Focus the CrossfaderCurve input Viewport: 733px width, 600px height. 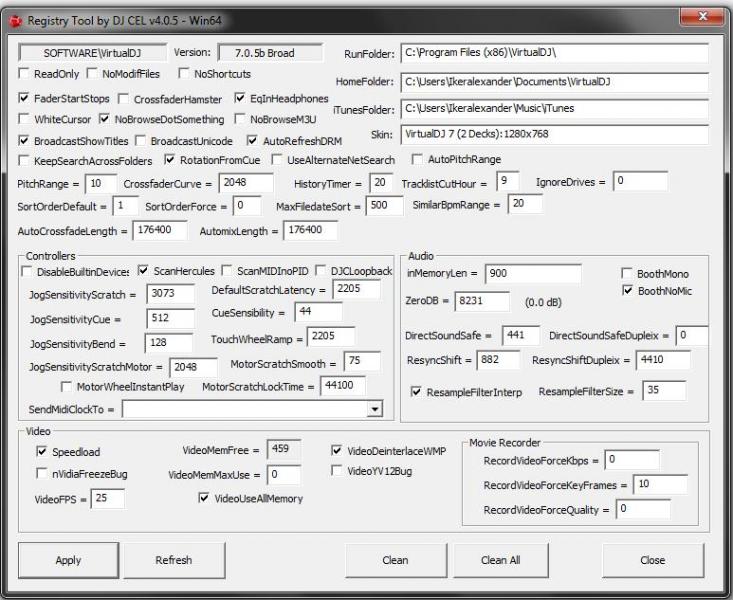pos(246,182)
